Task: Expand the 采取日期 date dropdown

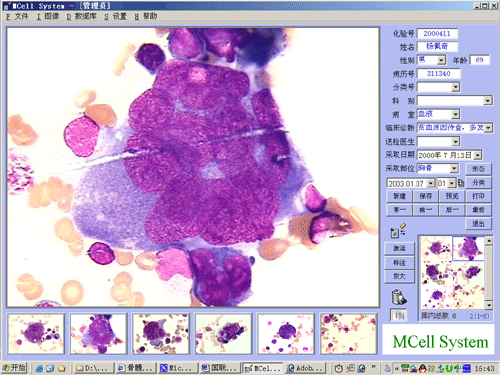Action: (478, 155)
